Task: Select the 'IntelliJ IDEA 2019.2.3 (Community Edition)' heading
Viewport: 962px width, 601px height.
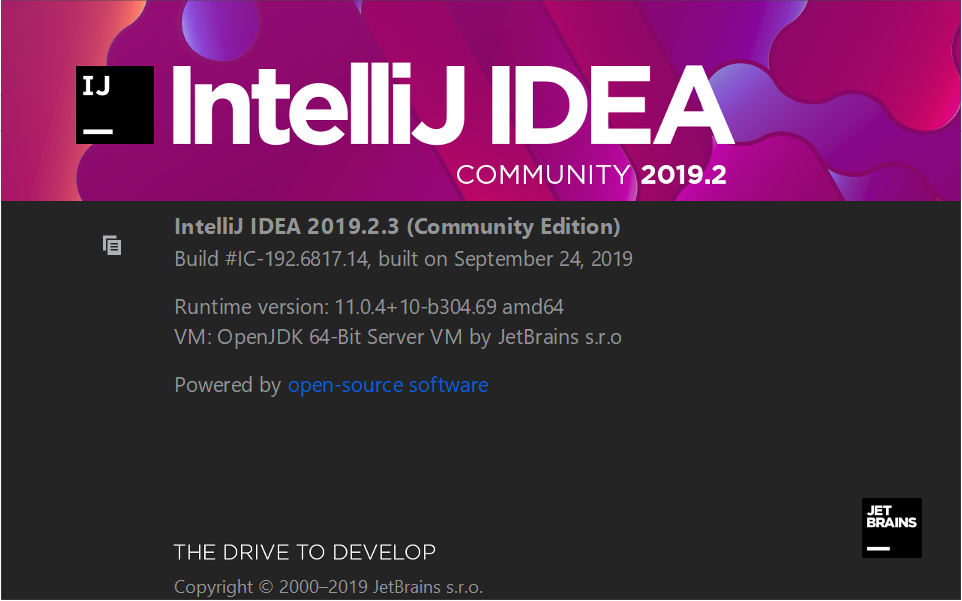Action: [x=397, y=226]
